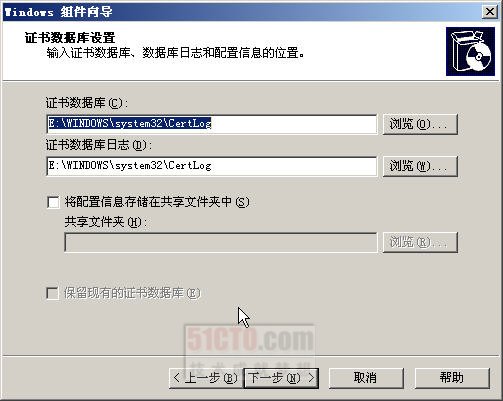Viewport: 503px width, 401px height.
Task: Proceed with 下一步(N) button
Action: tap(281, 378)
